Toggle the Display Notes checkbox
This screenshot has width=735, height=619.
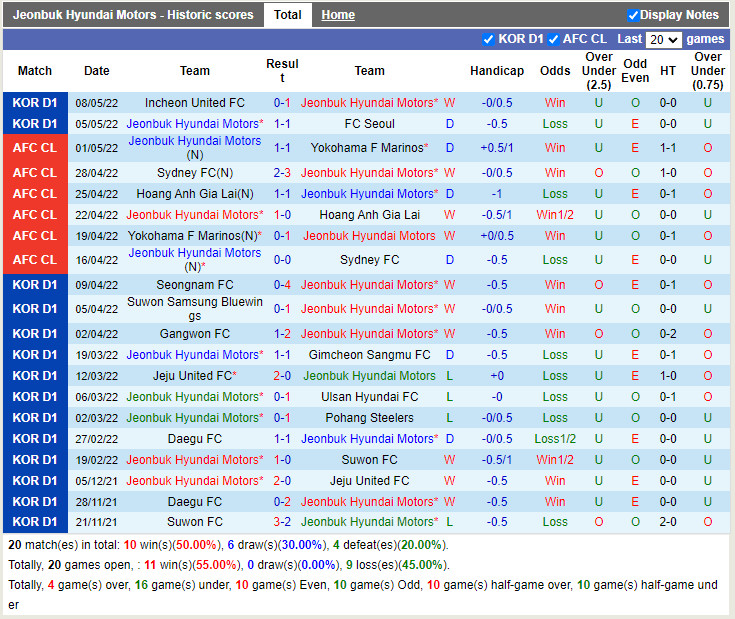(x=633, y=15)
